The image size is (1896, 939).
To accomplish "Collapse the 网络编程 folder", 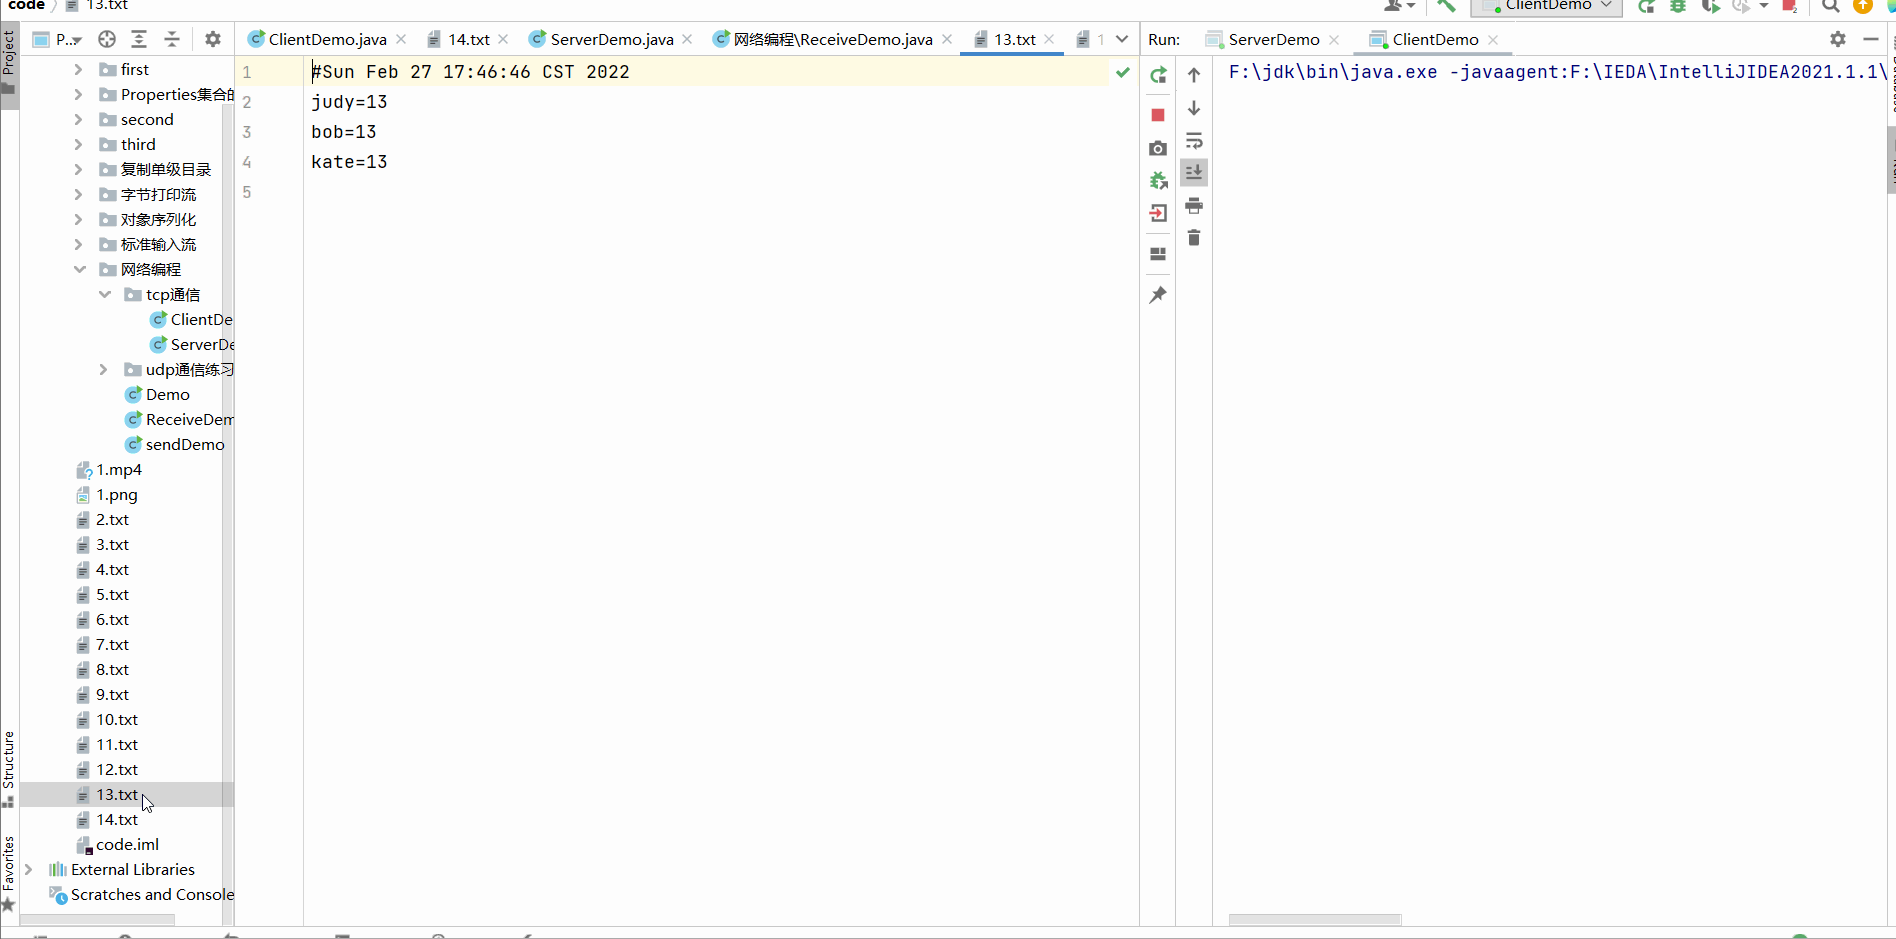I will pyautogui.click(x=79, y=269).
